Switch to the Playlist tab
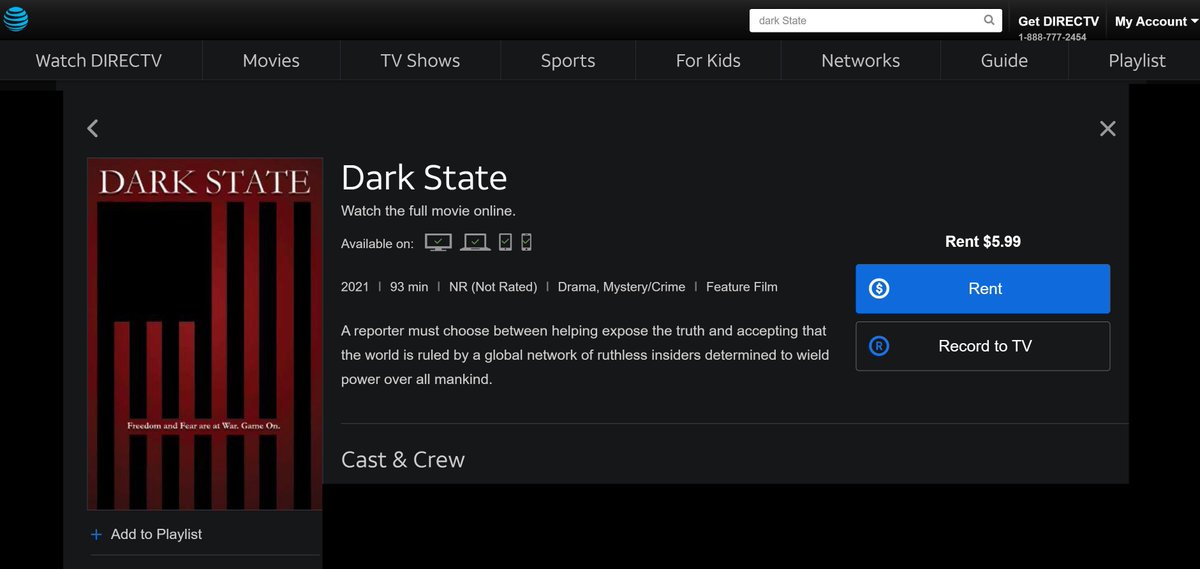This screenshot has width=1200, height=569. pyautogui.click(x=1136, y=60)
